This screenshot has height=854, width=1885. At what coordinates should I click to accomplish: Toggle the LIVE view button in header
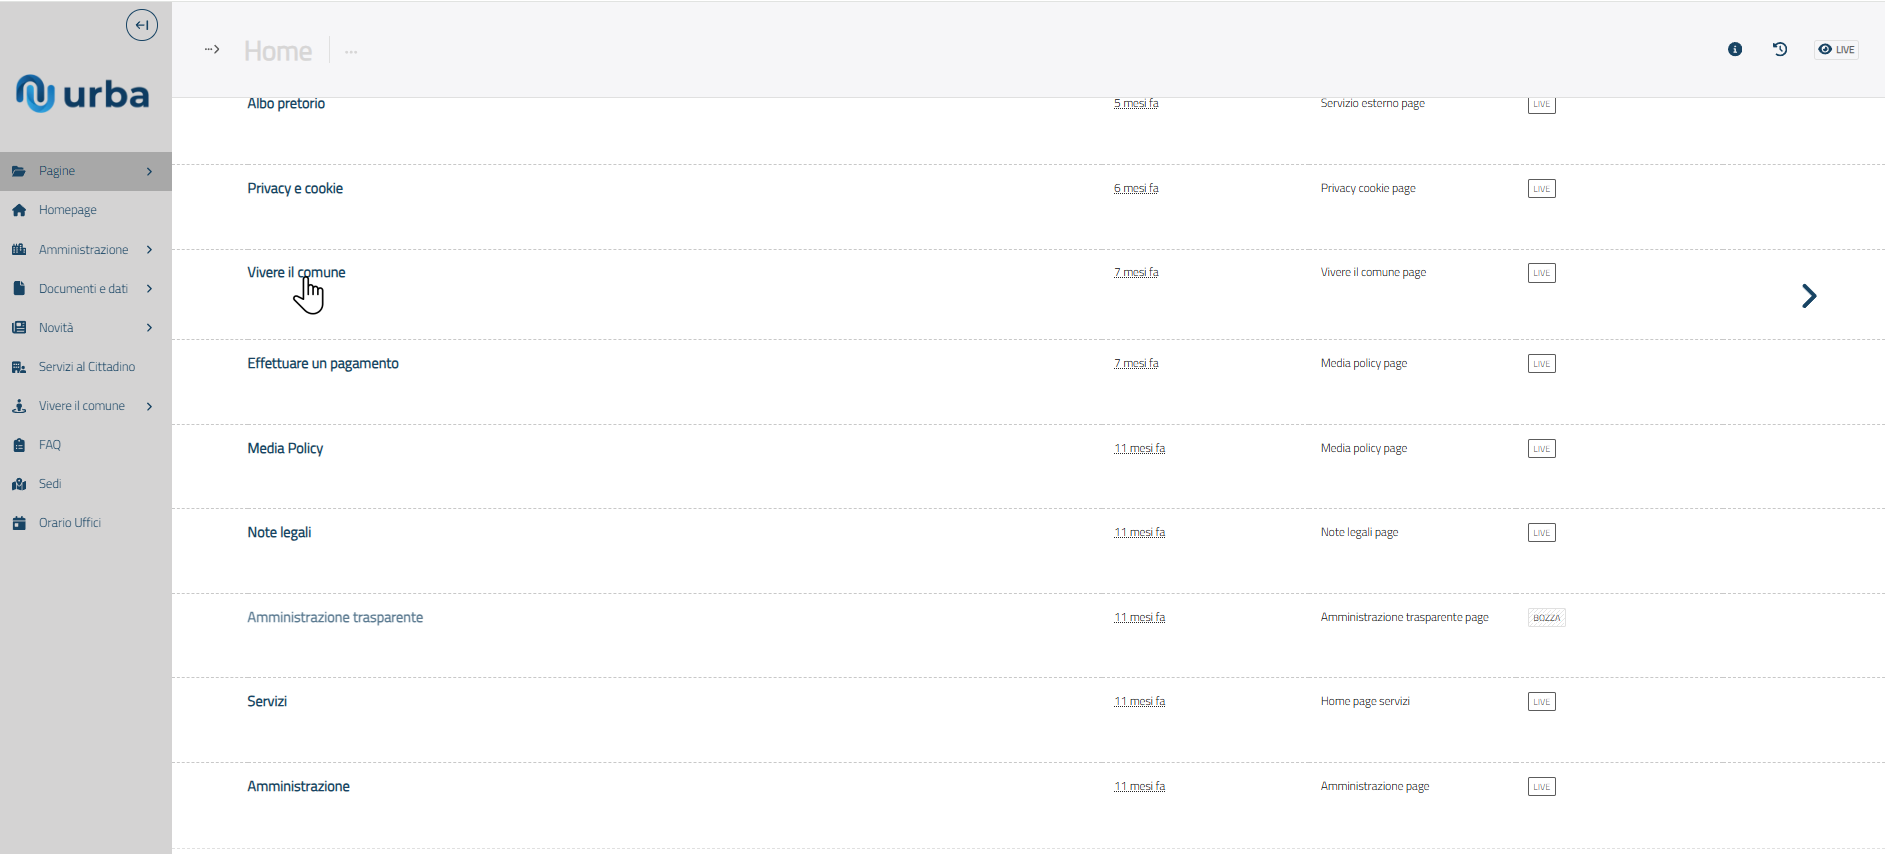tap(1836, 49)
